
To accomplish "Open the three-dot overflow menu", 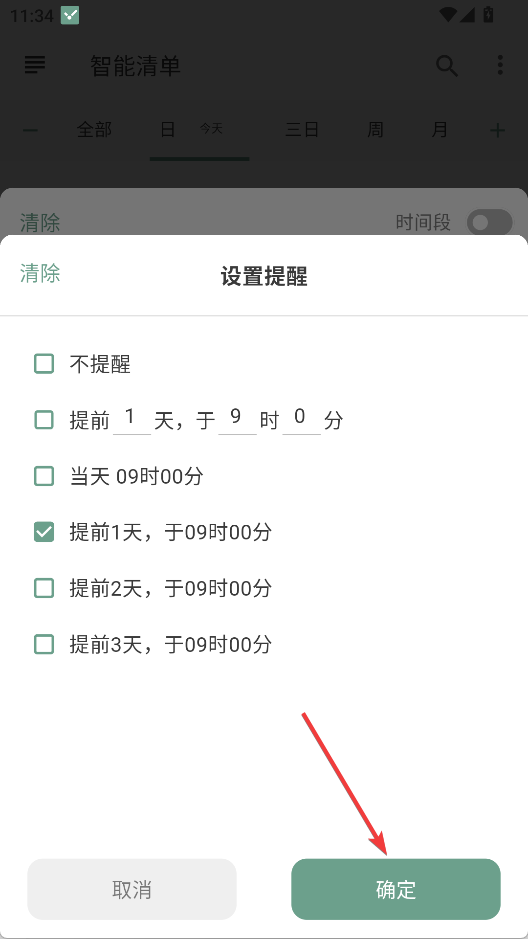I will coord(500,65).
